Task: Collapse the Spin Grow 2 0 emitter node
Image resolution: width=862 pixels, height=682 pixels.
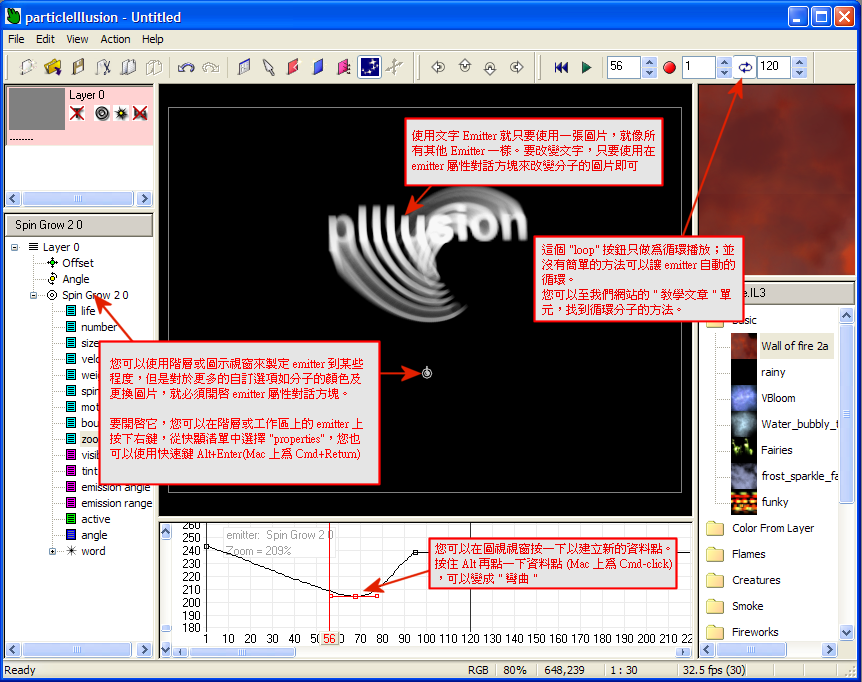Action: [x=33, y=295]
